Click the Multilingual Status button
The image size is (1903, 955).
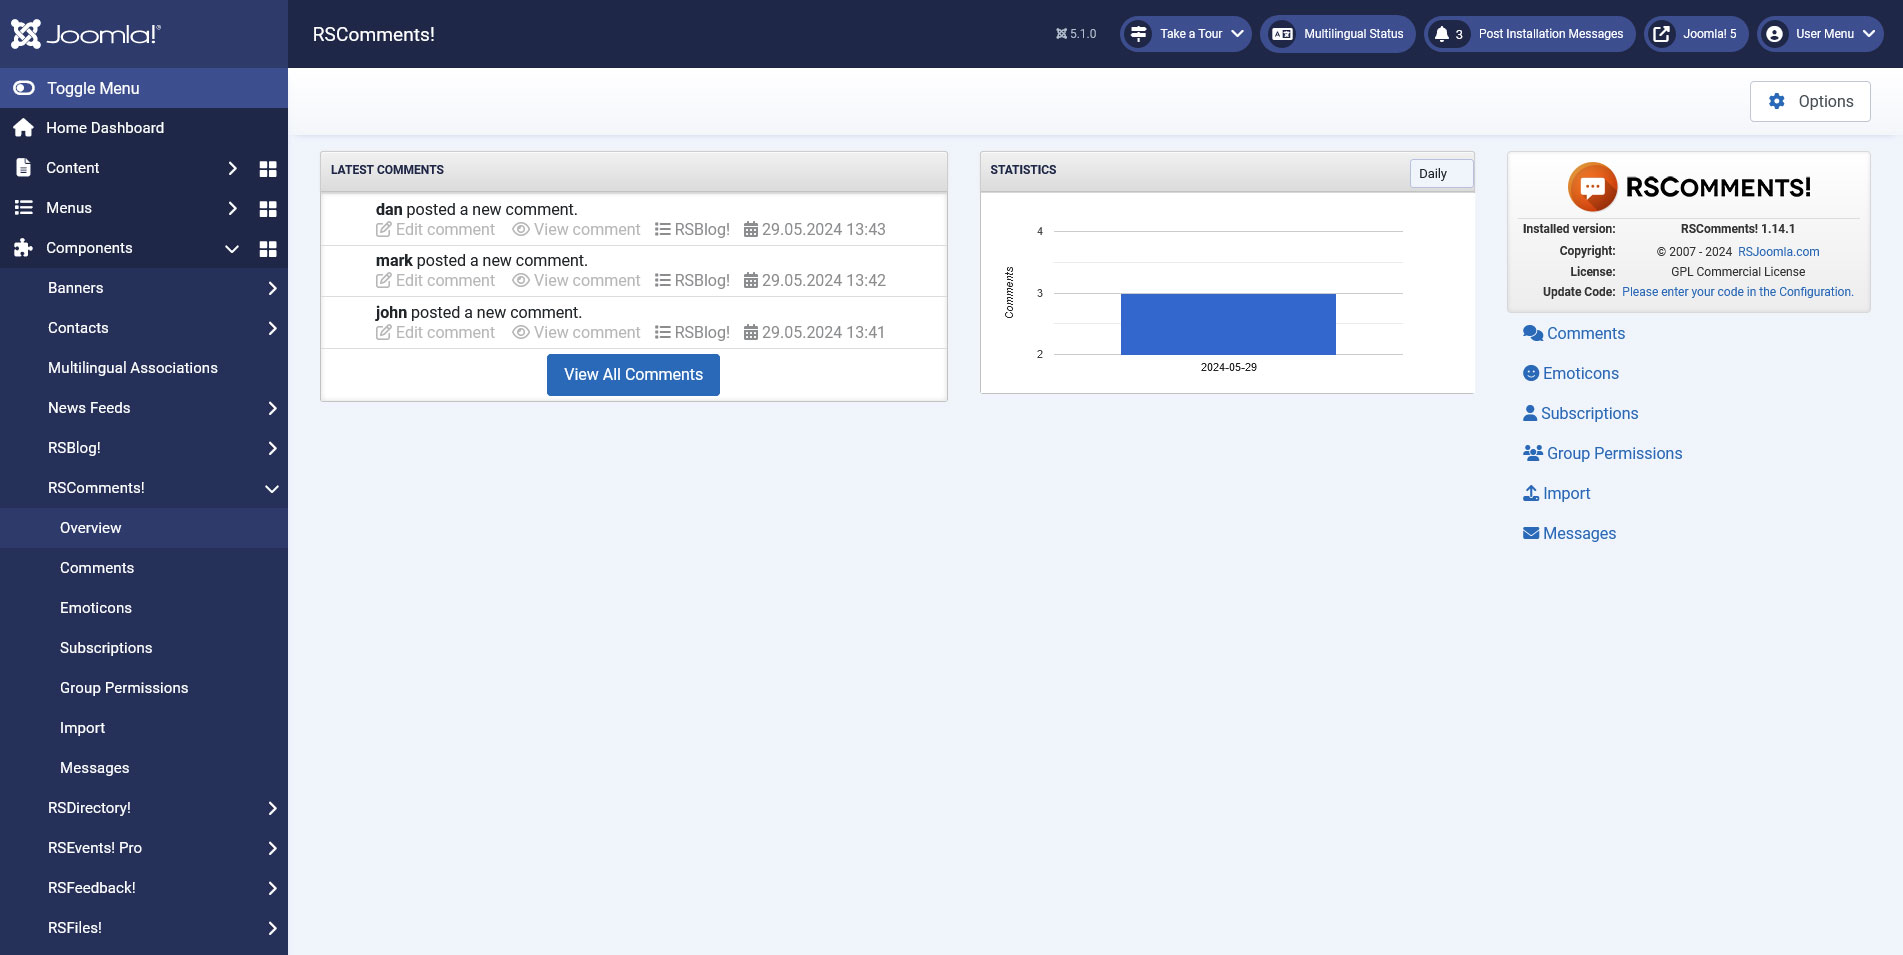tap(1338, 34)
